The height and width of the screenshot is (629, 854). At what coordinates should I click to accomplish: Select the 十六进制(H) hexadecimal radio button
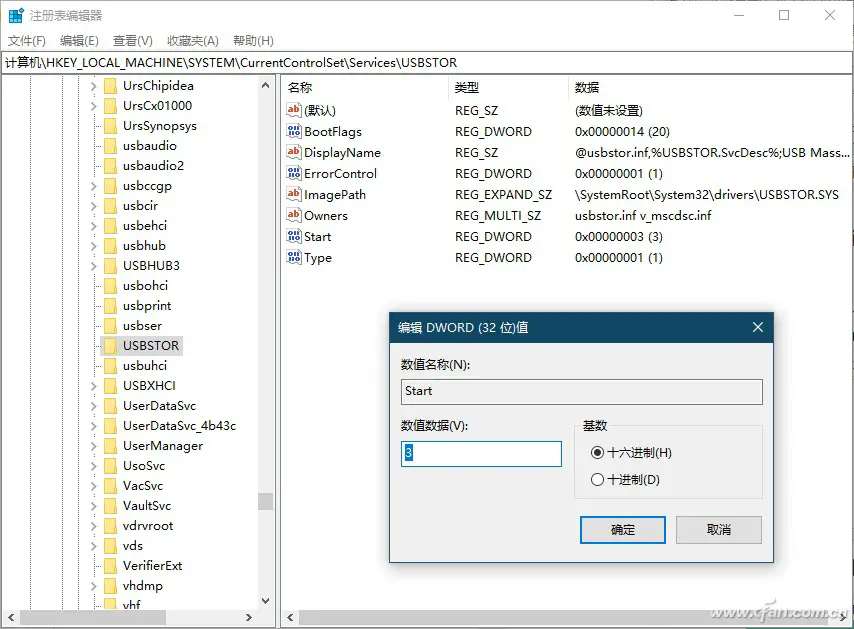click(x=597, y=453)
